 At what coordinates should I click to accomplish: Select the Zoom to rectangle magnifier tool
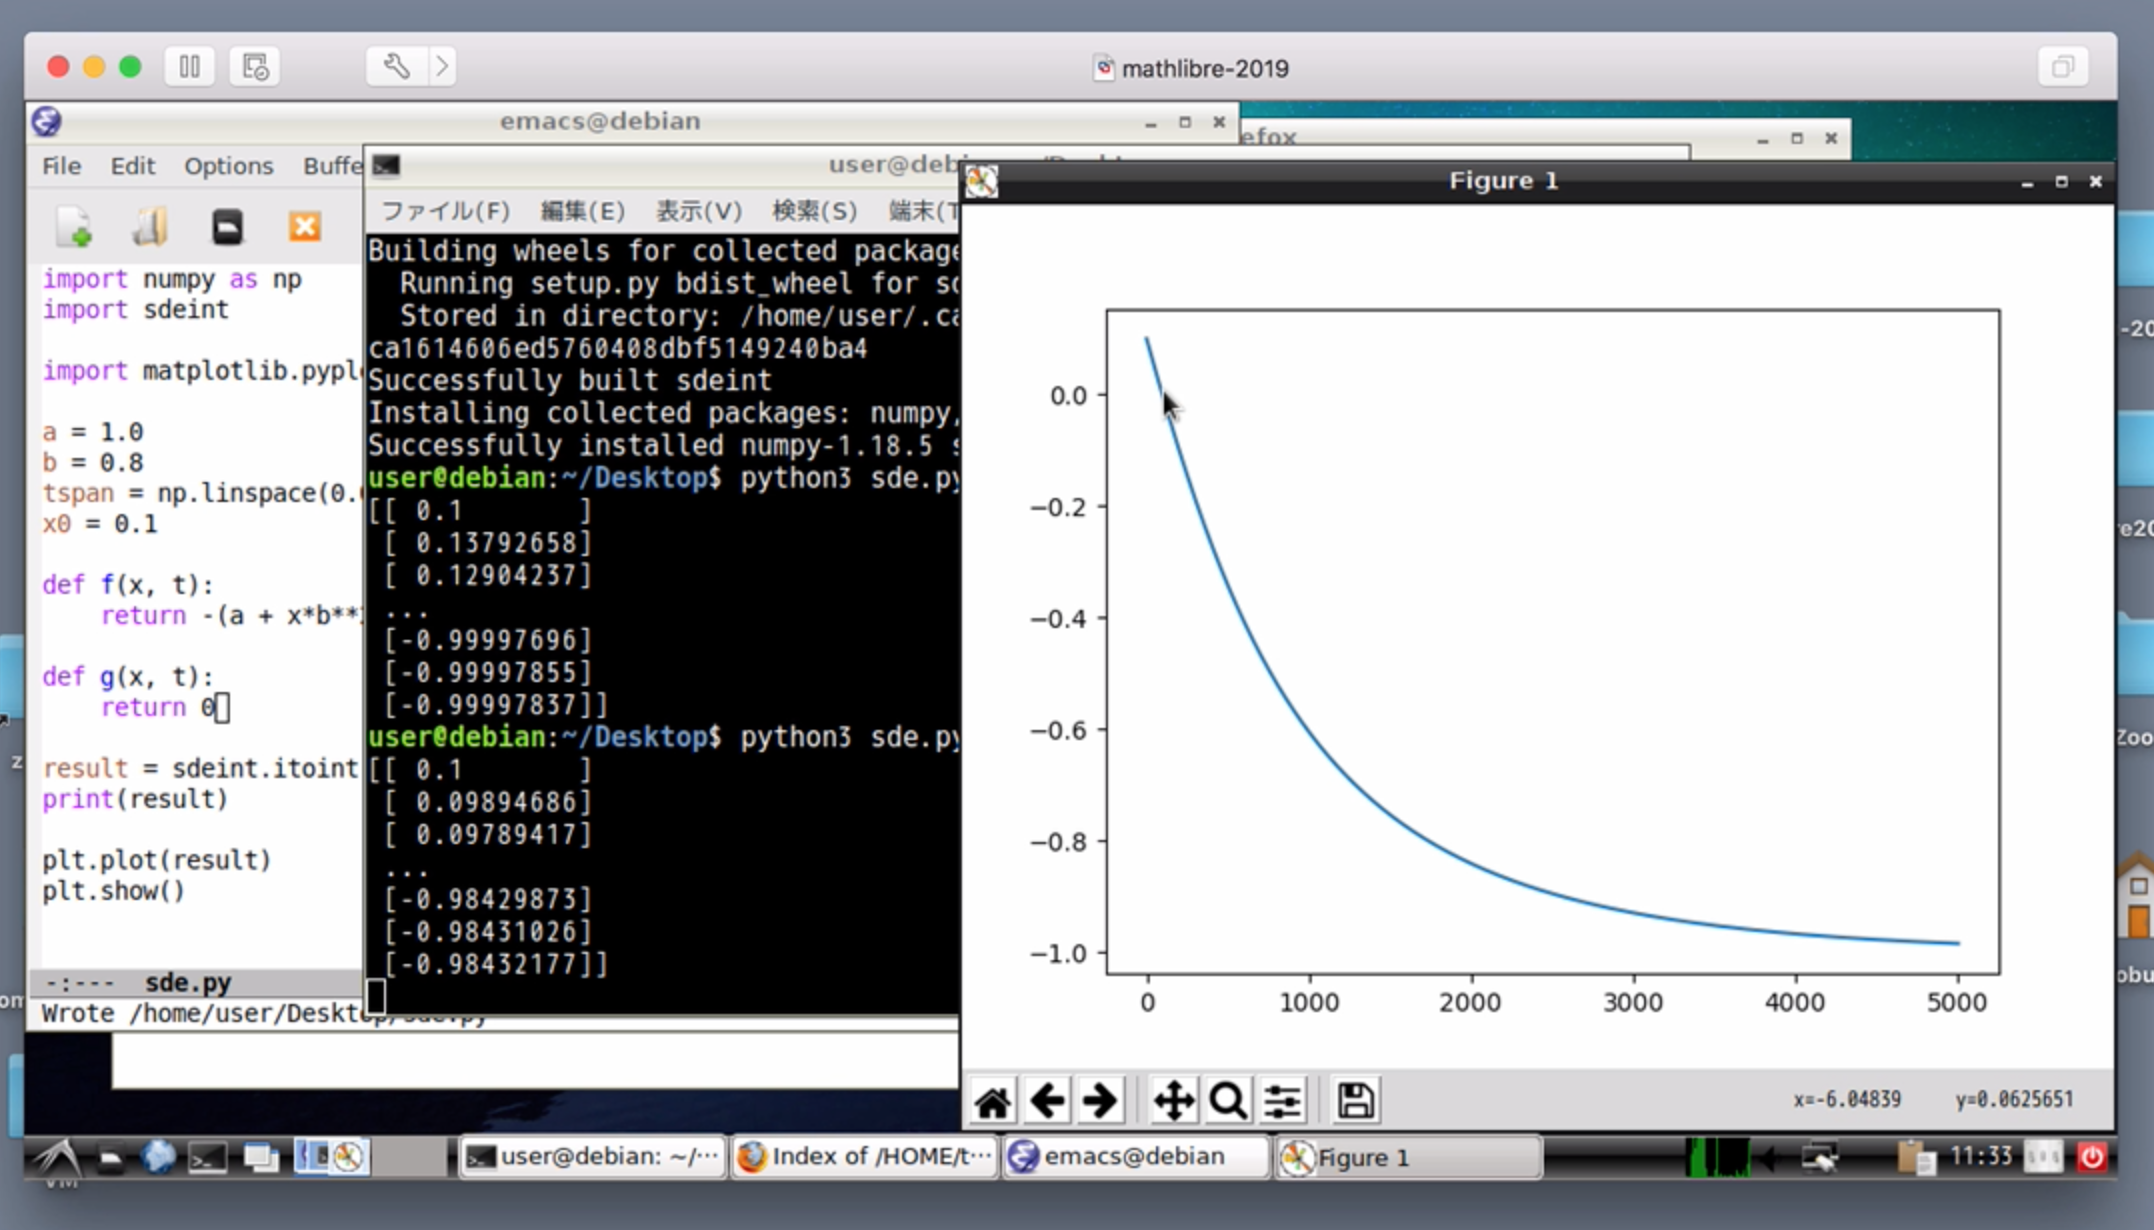[1227, 1101]
